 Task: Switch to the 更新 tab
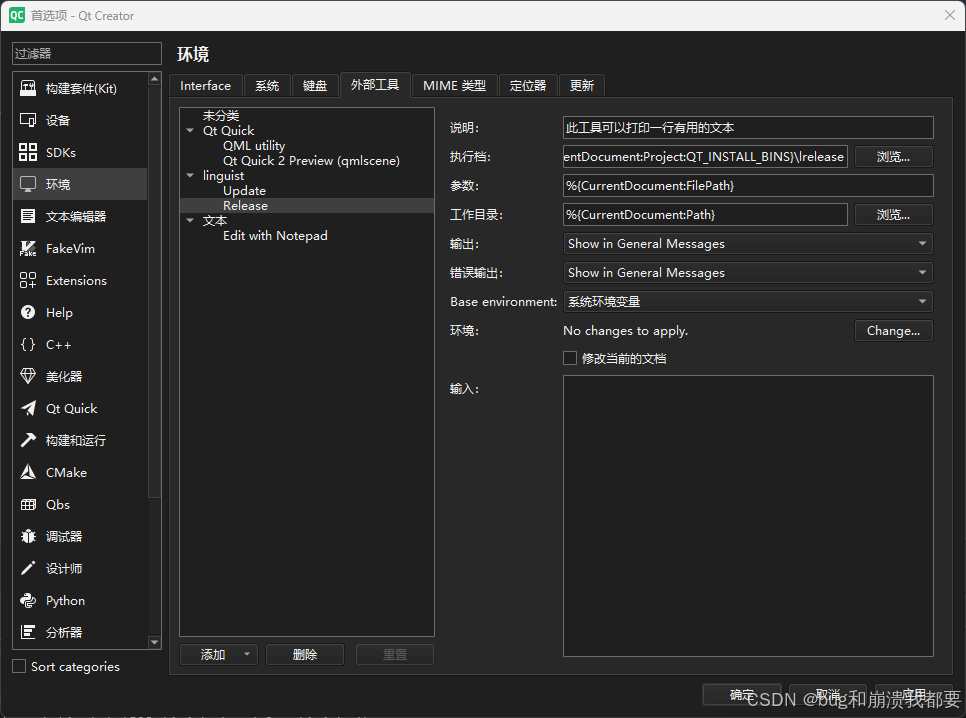click(582, 86)
